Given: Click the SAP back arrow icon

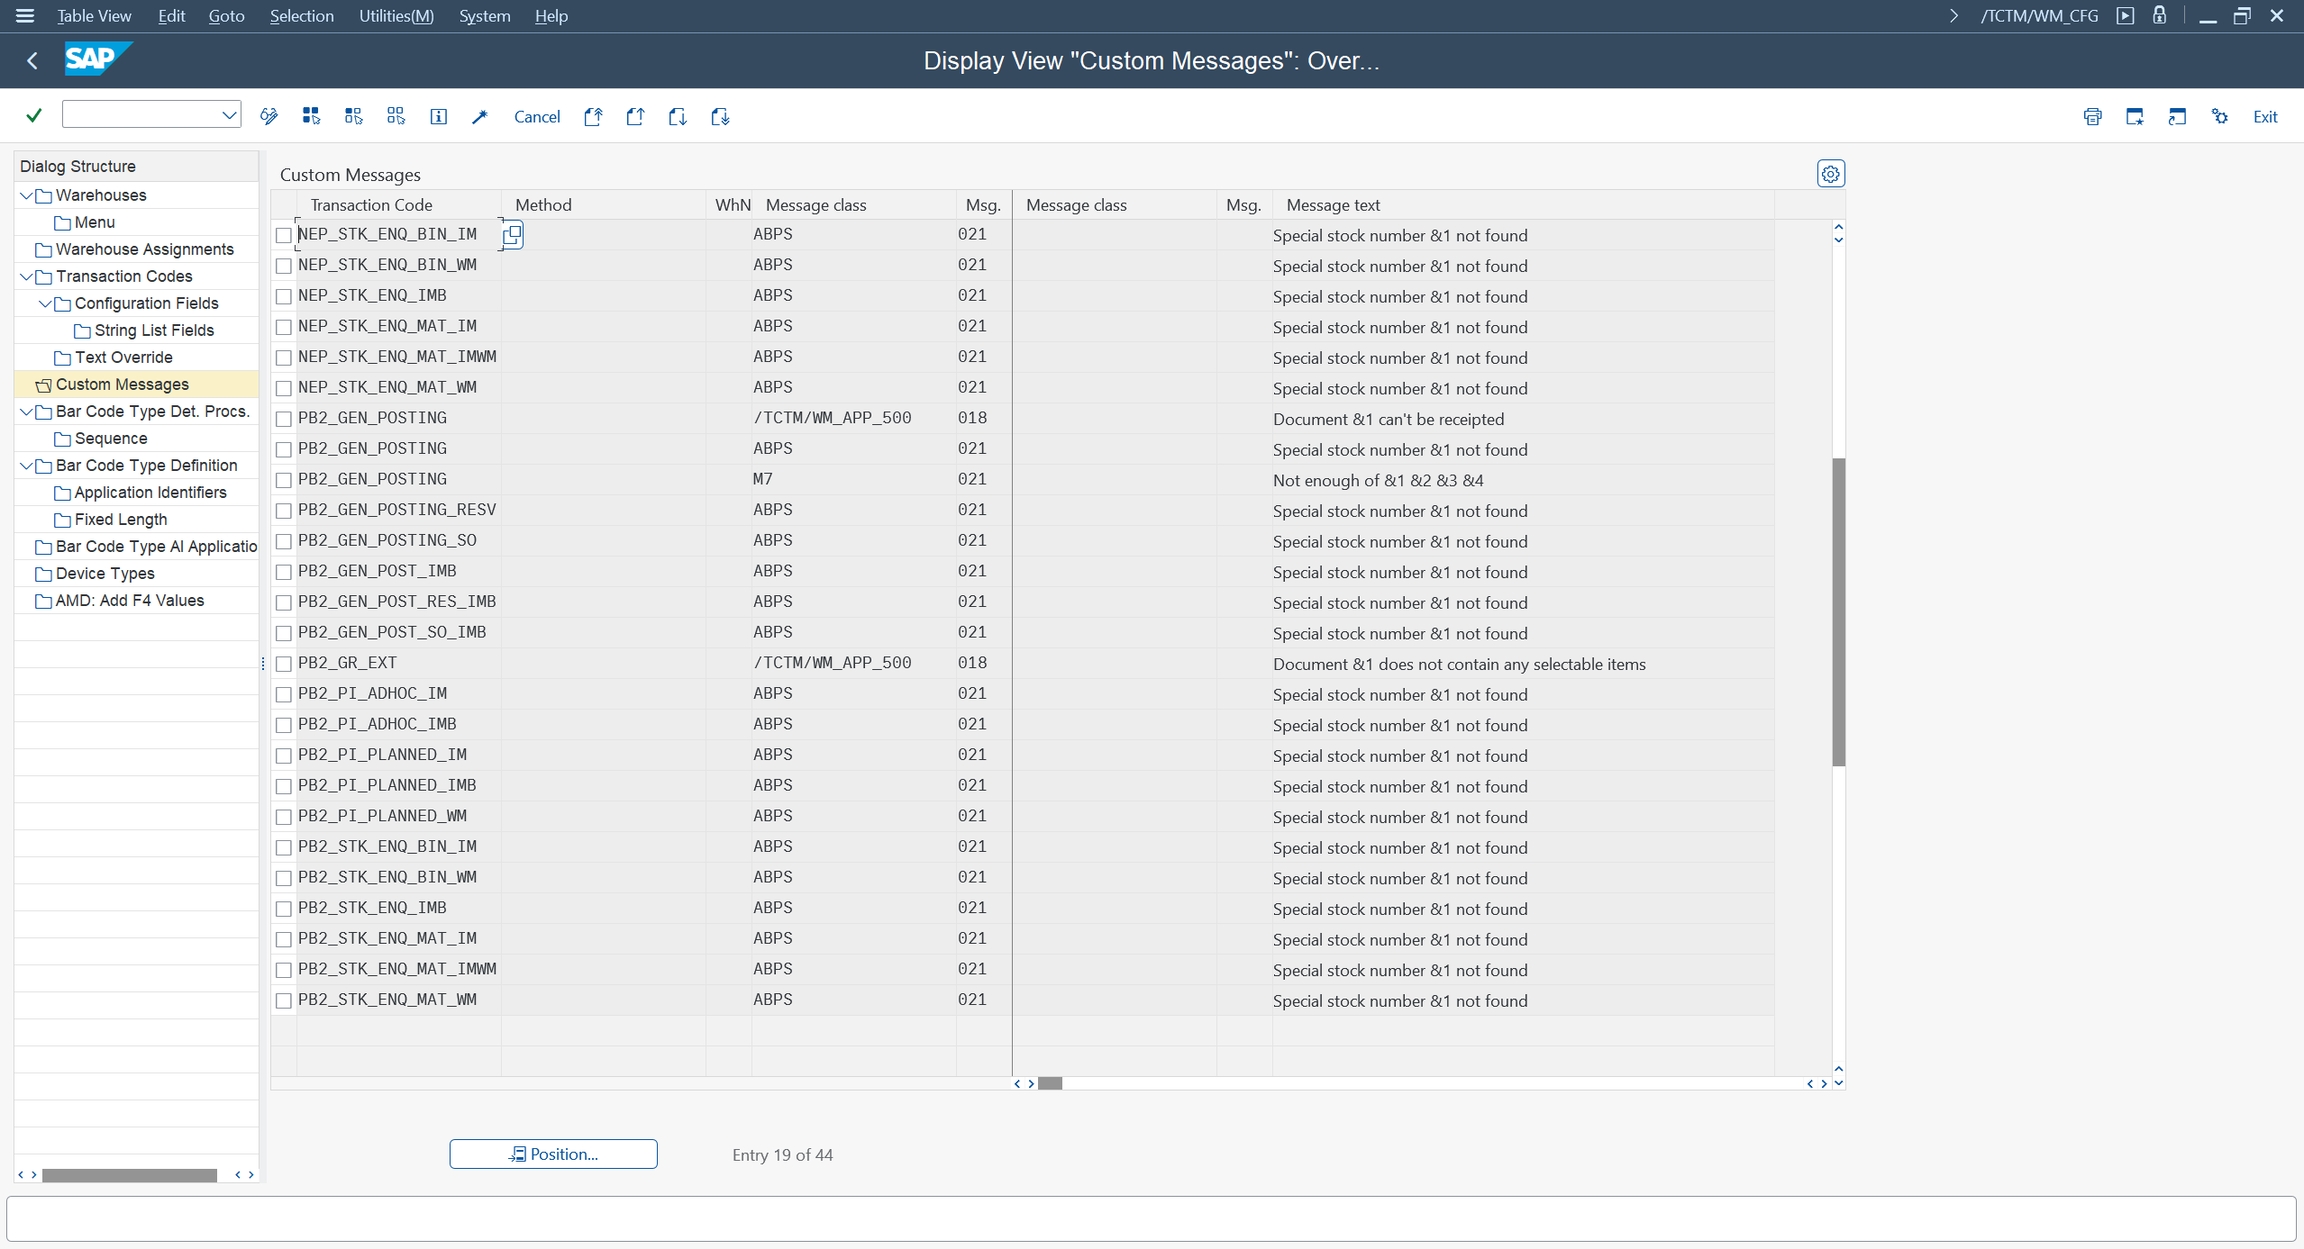Looking at the screenshot, I should pyautogui.click(x=32, y=61).
